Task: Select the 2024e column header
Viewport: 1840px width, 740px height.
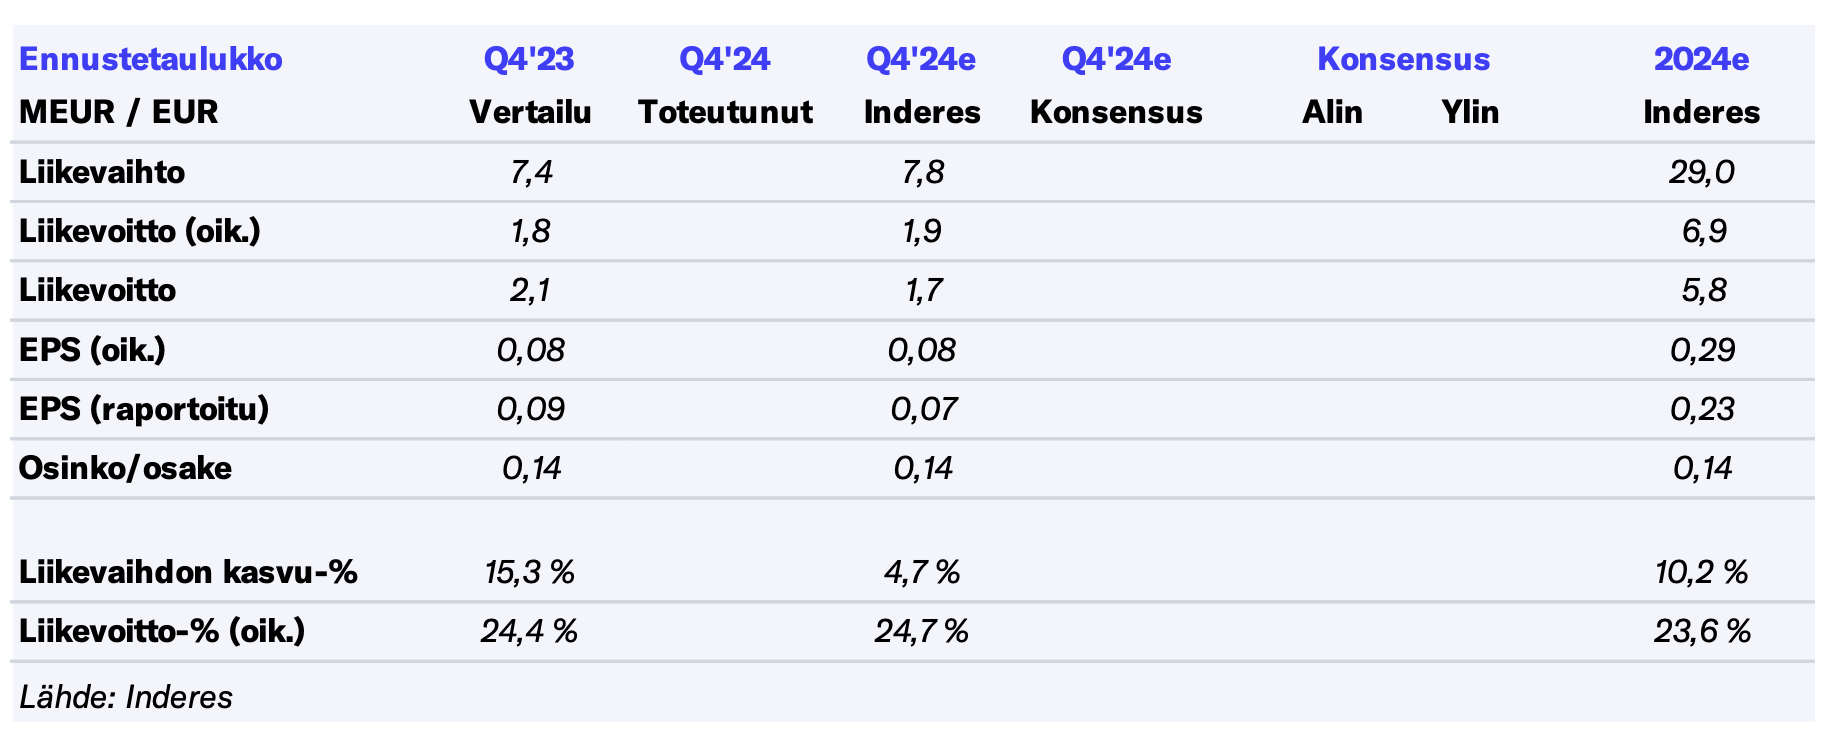Action: 1701,59
